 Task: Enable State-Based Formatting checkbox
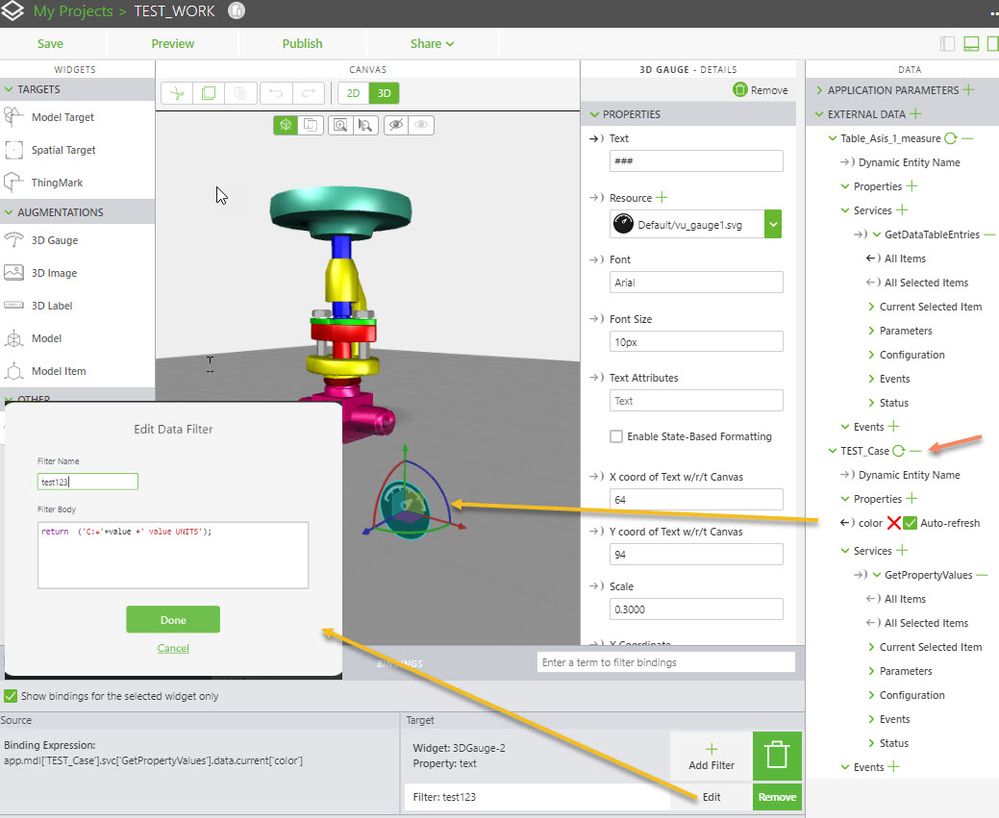pos(616,437)
